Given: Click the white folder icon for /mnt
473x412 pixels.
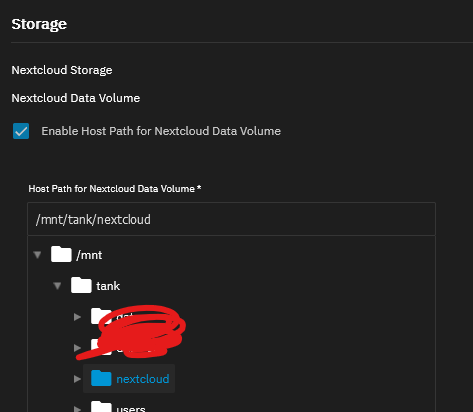Looking at the screenshot, I should coord(61,254).
